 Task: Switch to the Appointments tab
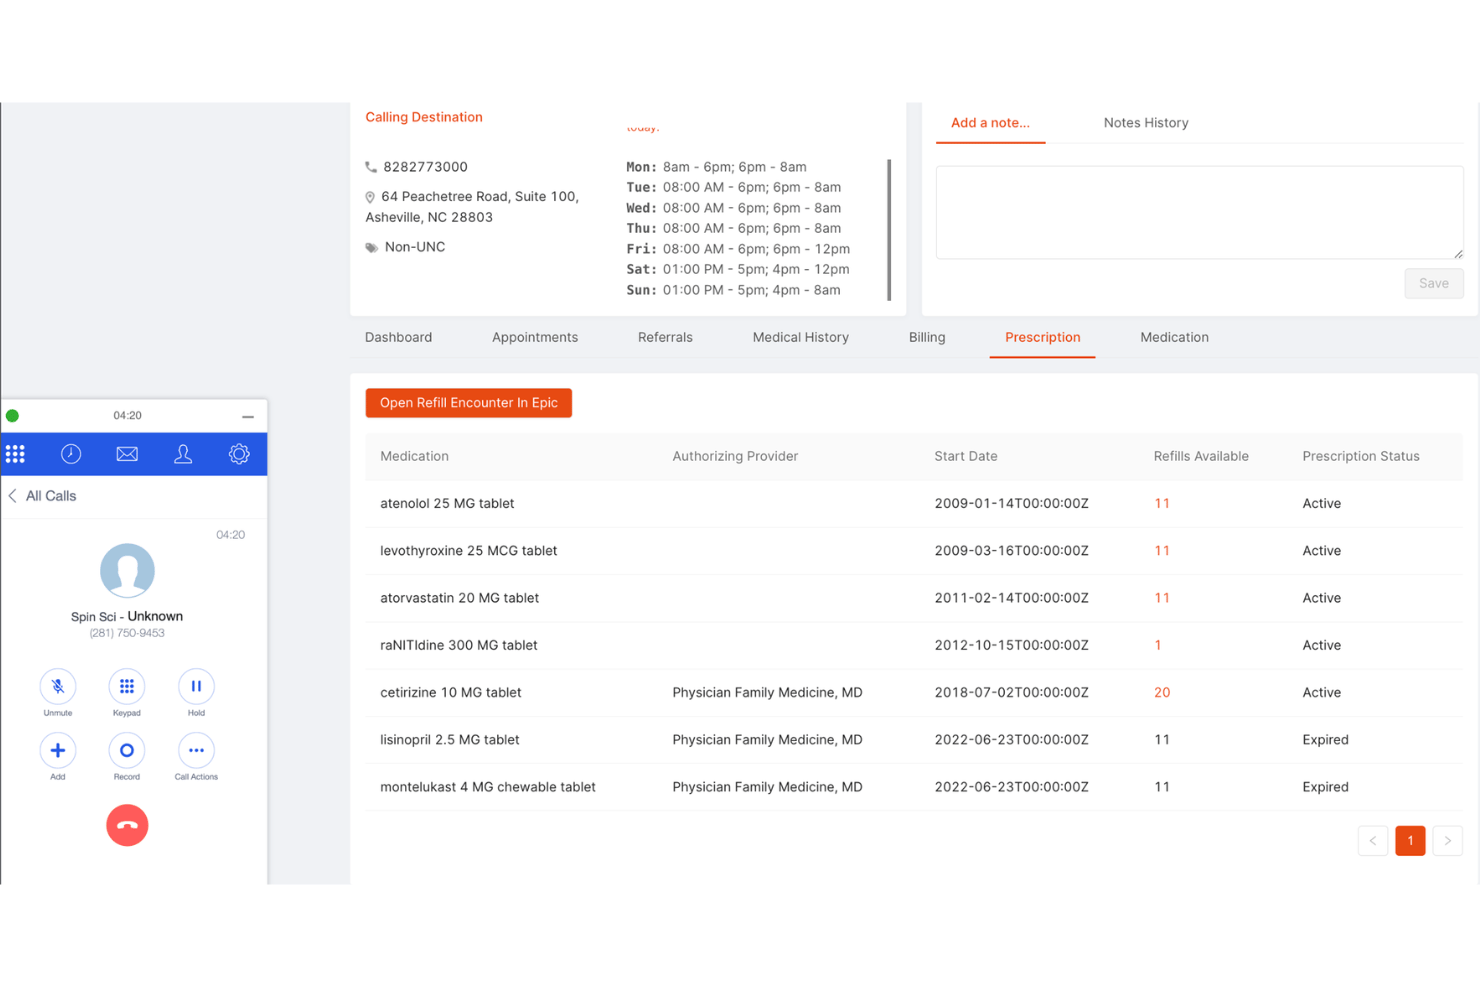coord(535,338)
